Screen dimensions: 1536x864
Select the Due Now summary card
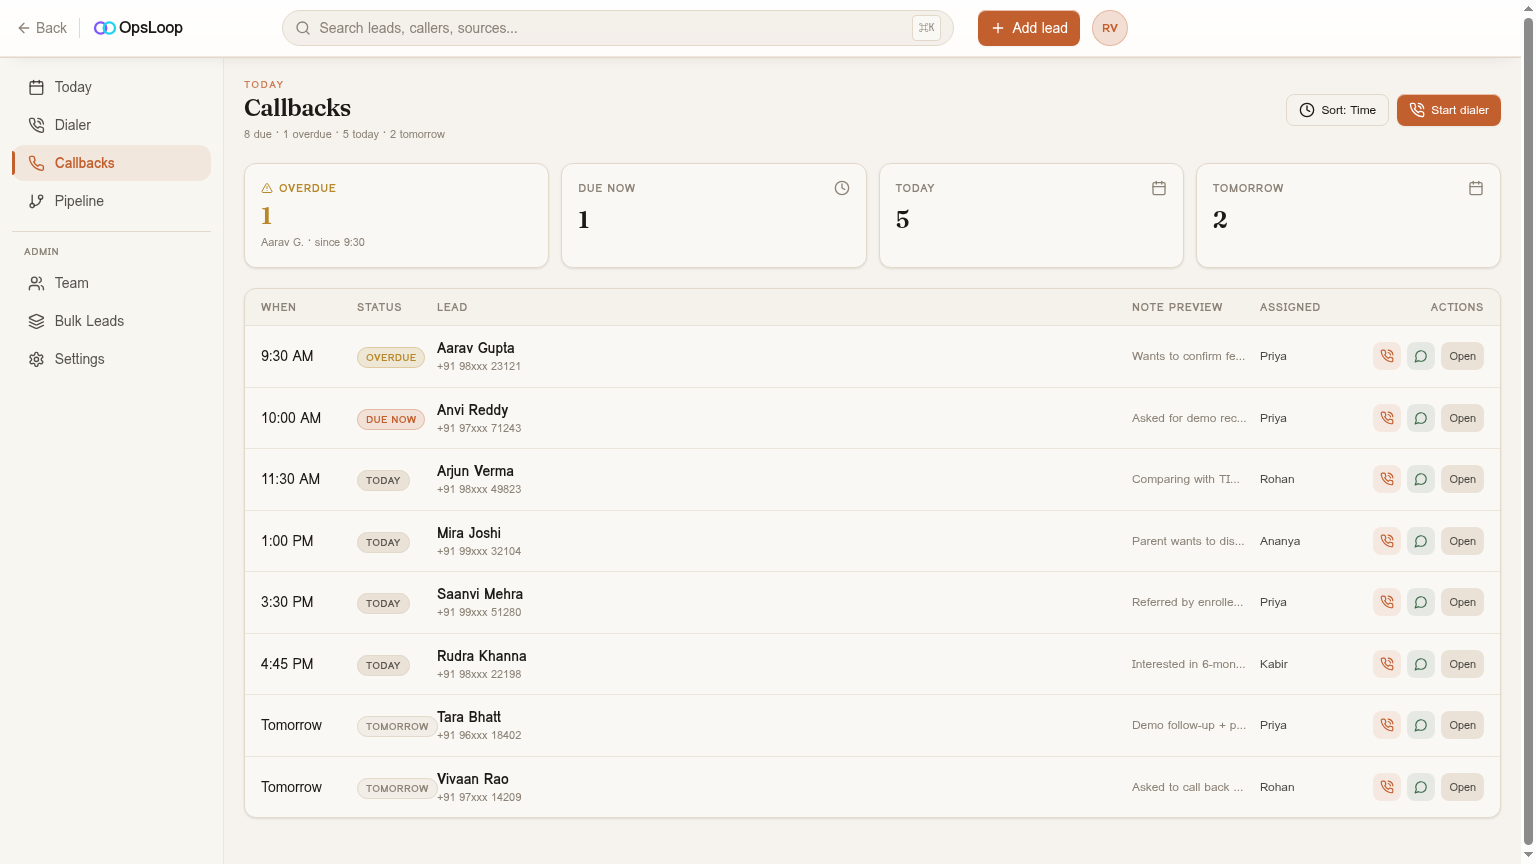pos(714,216)
